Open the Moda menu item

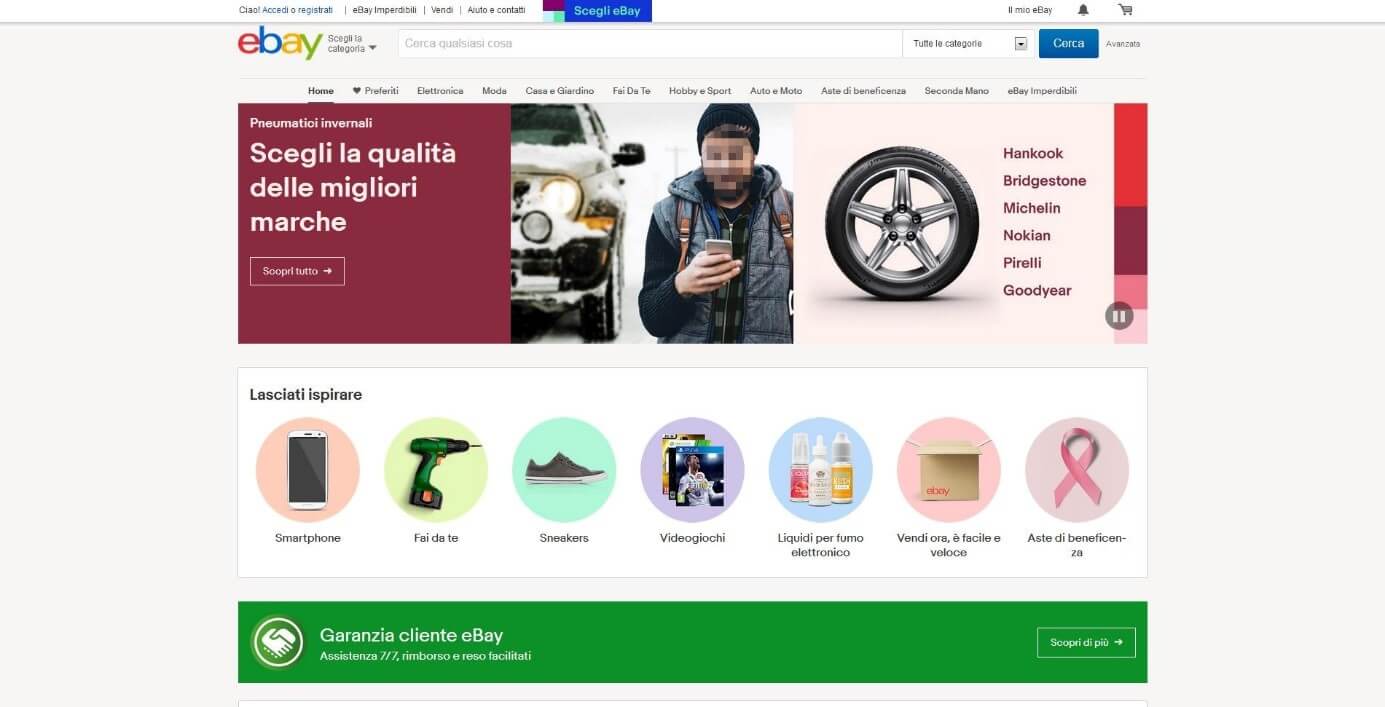pyautogui.click(x=494, y=91)
